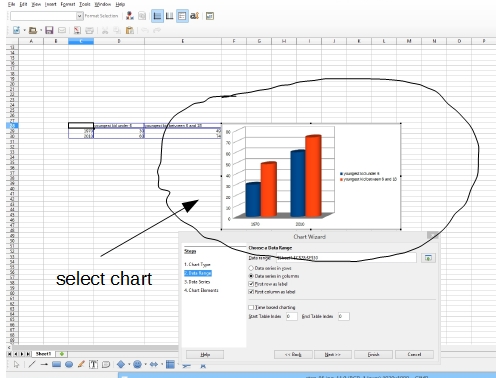
Task: Click the Paste clipboard icon
Action: 130,30
